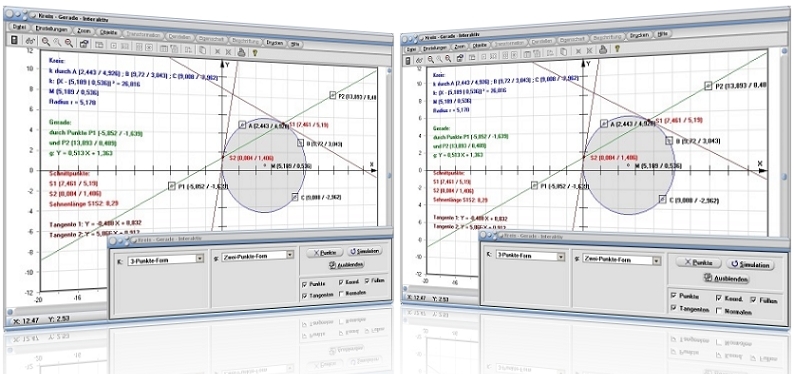Click printer icon in left window toolbar
Viewport: 794px width, 374px height.
[x=242, y=52]
